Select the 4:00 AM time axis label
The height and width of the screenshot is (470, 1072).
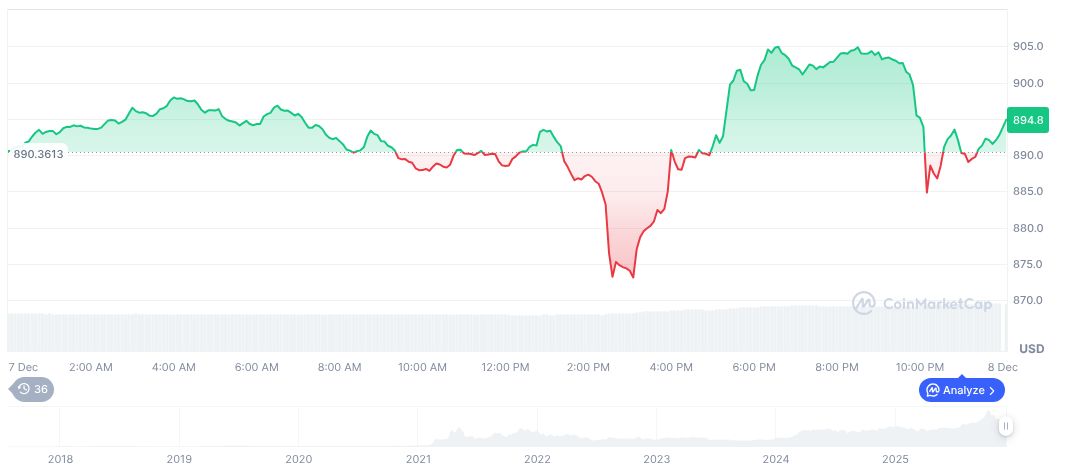point(173,367)
